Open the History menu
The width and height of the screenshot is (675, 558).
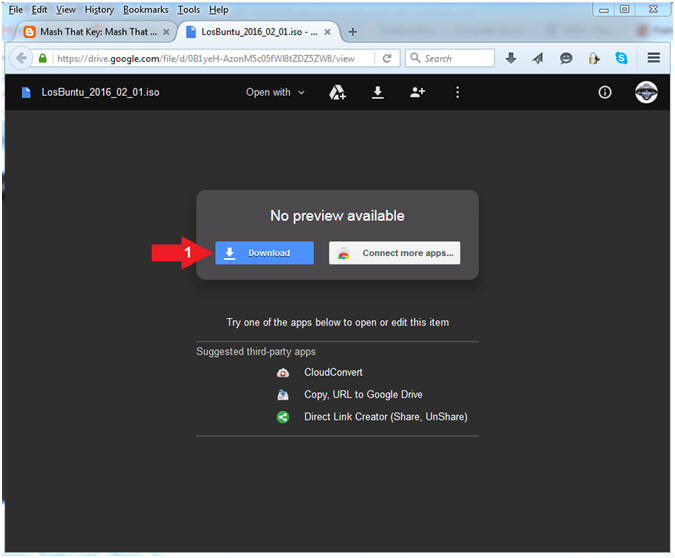click(99, 9)
